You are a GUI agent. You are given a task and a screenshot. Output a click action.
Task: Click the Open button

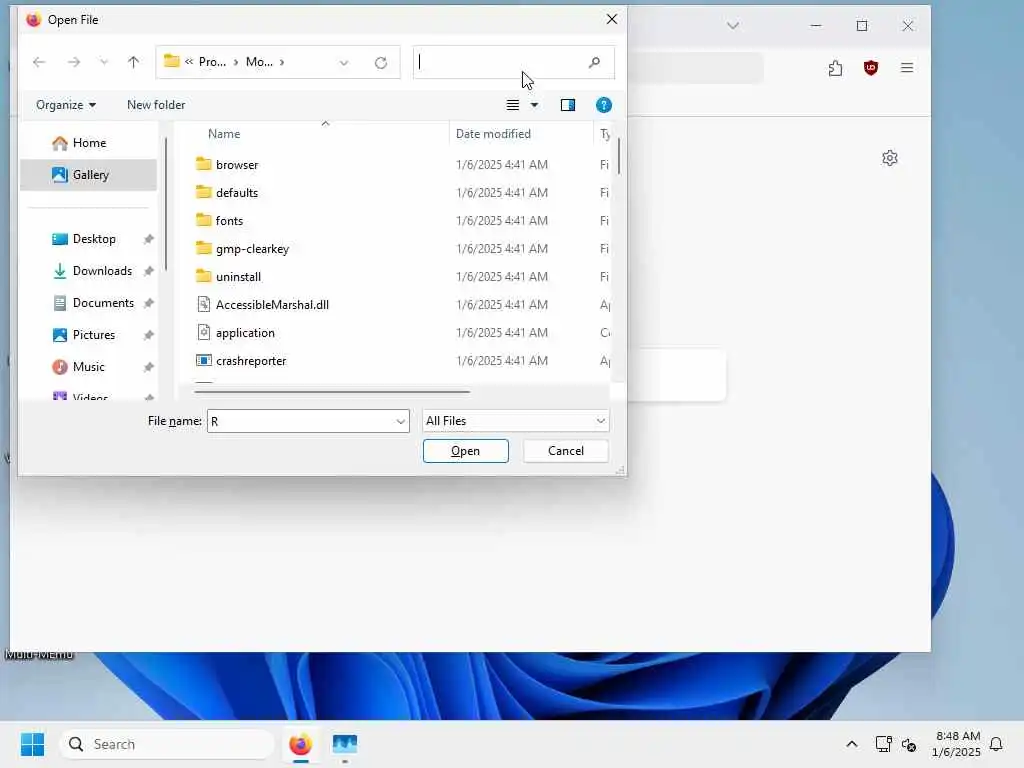(466, 451)
